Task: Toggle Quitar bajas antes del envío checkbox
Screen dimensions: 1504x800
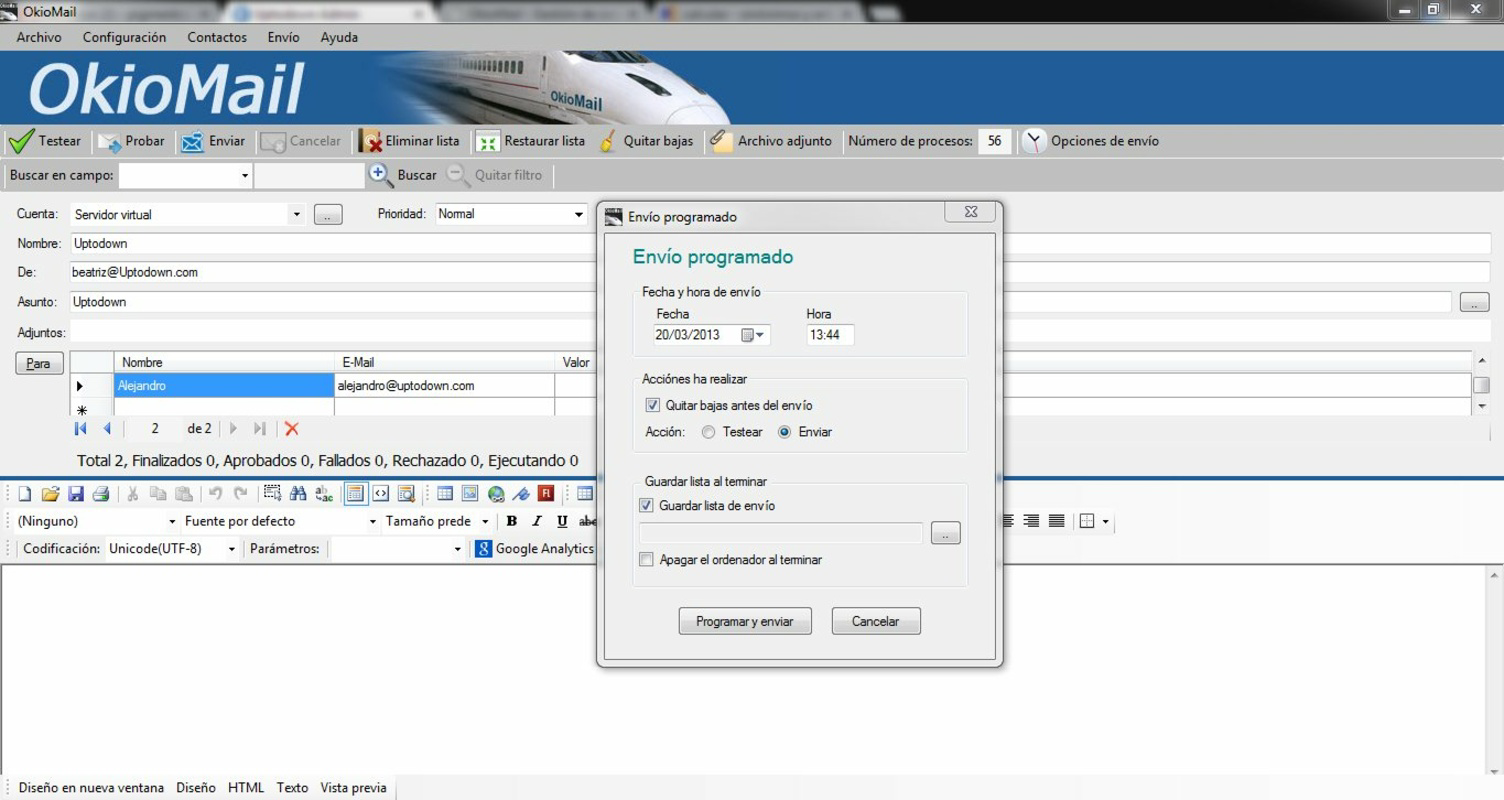Action: [x=653, y=406]
